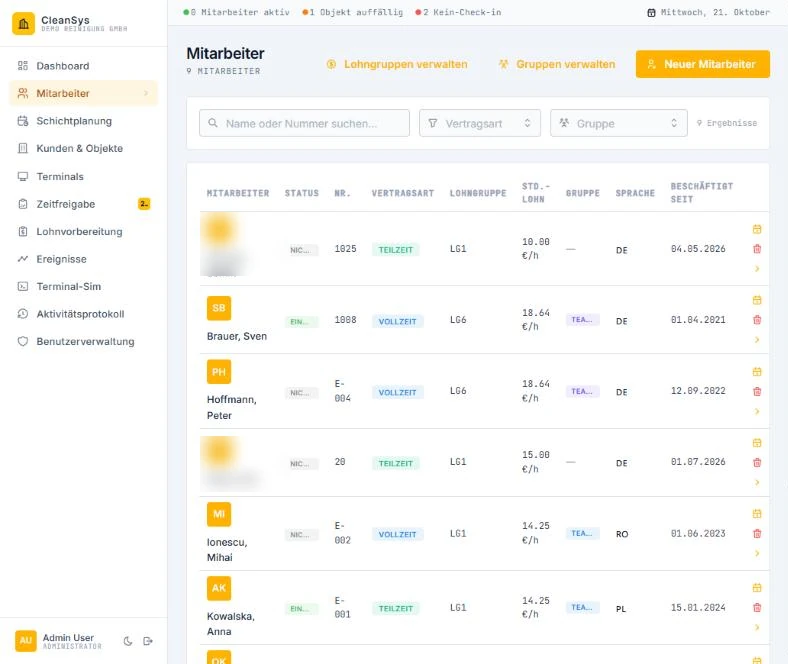
Task: Open details chevron for Hoffmann, Peter
Action: pyautogui.click(x=757, y=411)
